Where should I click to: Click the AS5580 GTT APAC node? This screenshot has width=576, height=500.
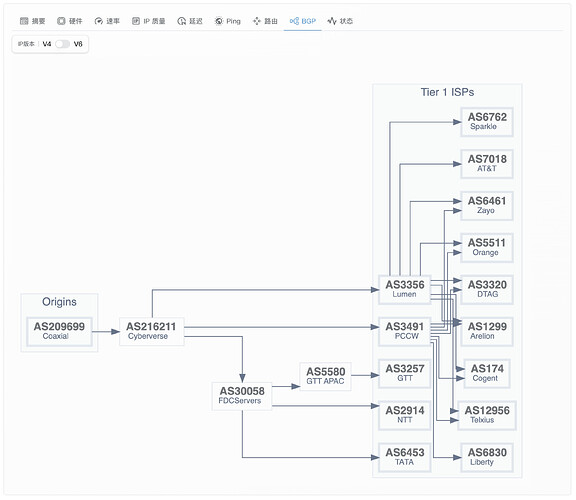(325, 376)
